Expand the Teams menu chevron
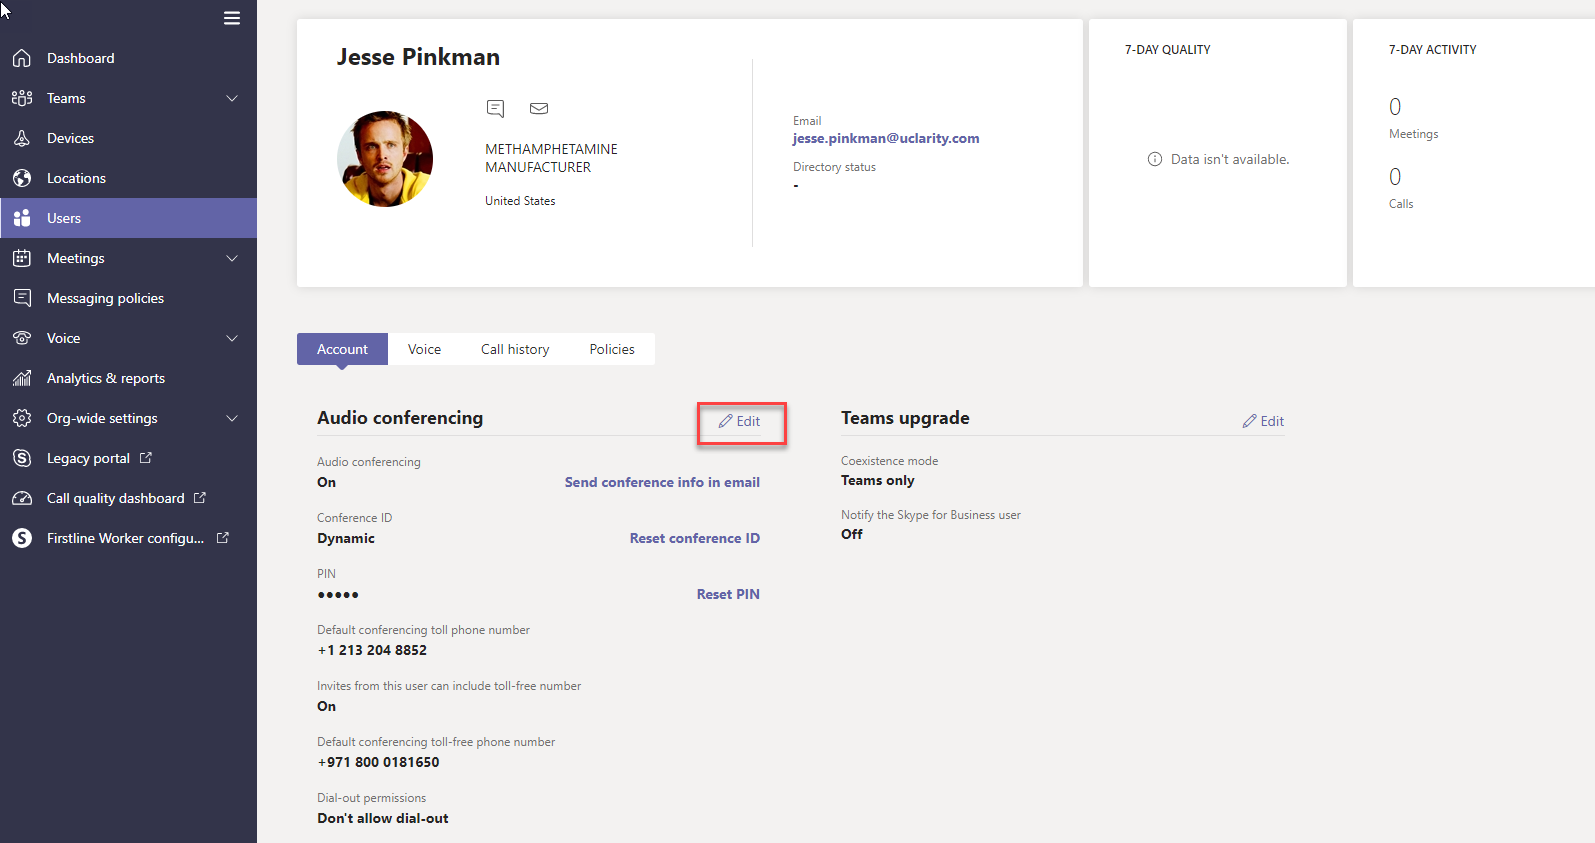 (232, 98)
